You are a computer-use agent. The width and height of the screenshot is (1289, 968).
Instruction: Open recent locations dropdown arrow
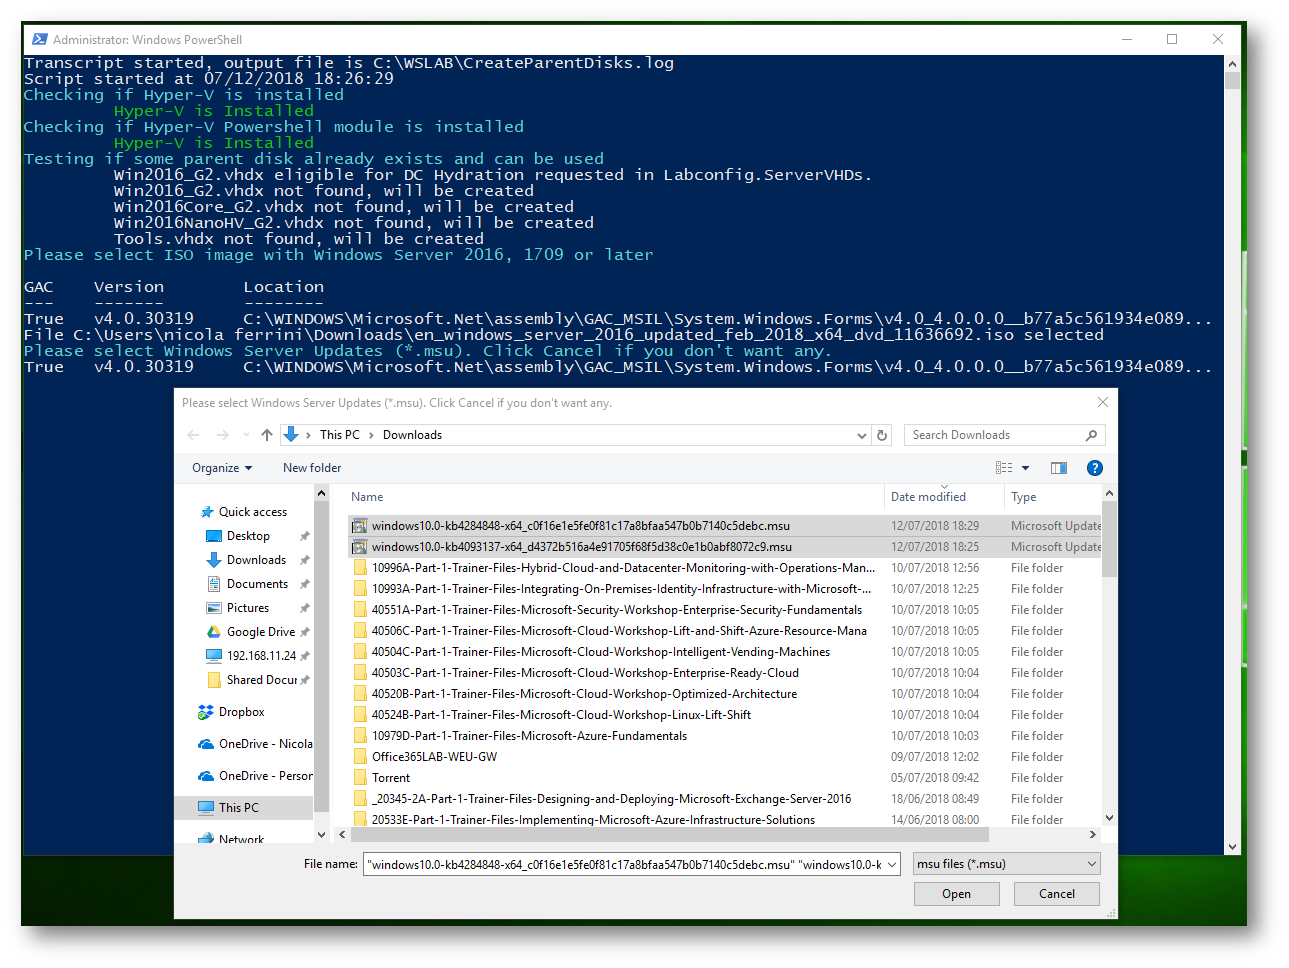pos(246,435)
